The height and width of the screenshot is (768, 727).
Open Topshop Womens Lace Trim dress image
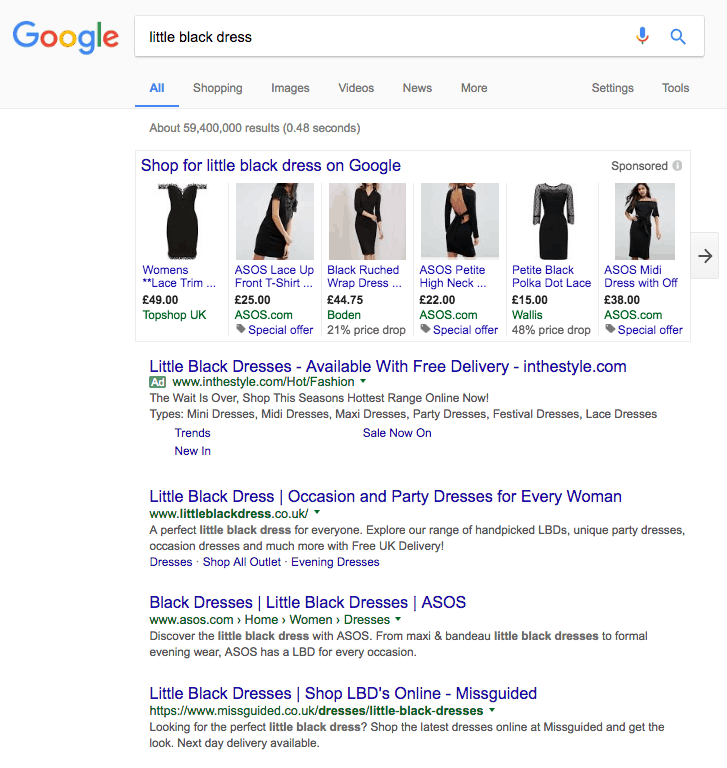click(182, 221)
